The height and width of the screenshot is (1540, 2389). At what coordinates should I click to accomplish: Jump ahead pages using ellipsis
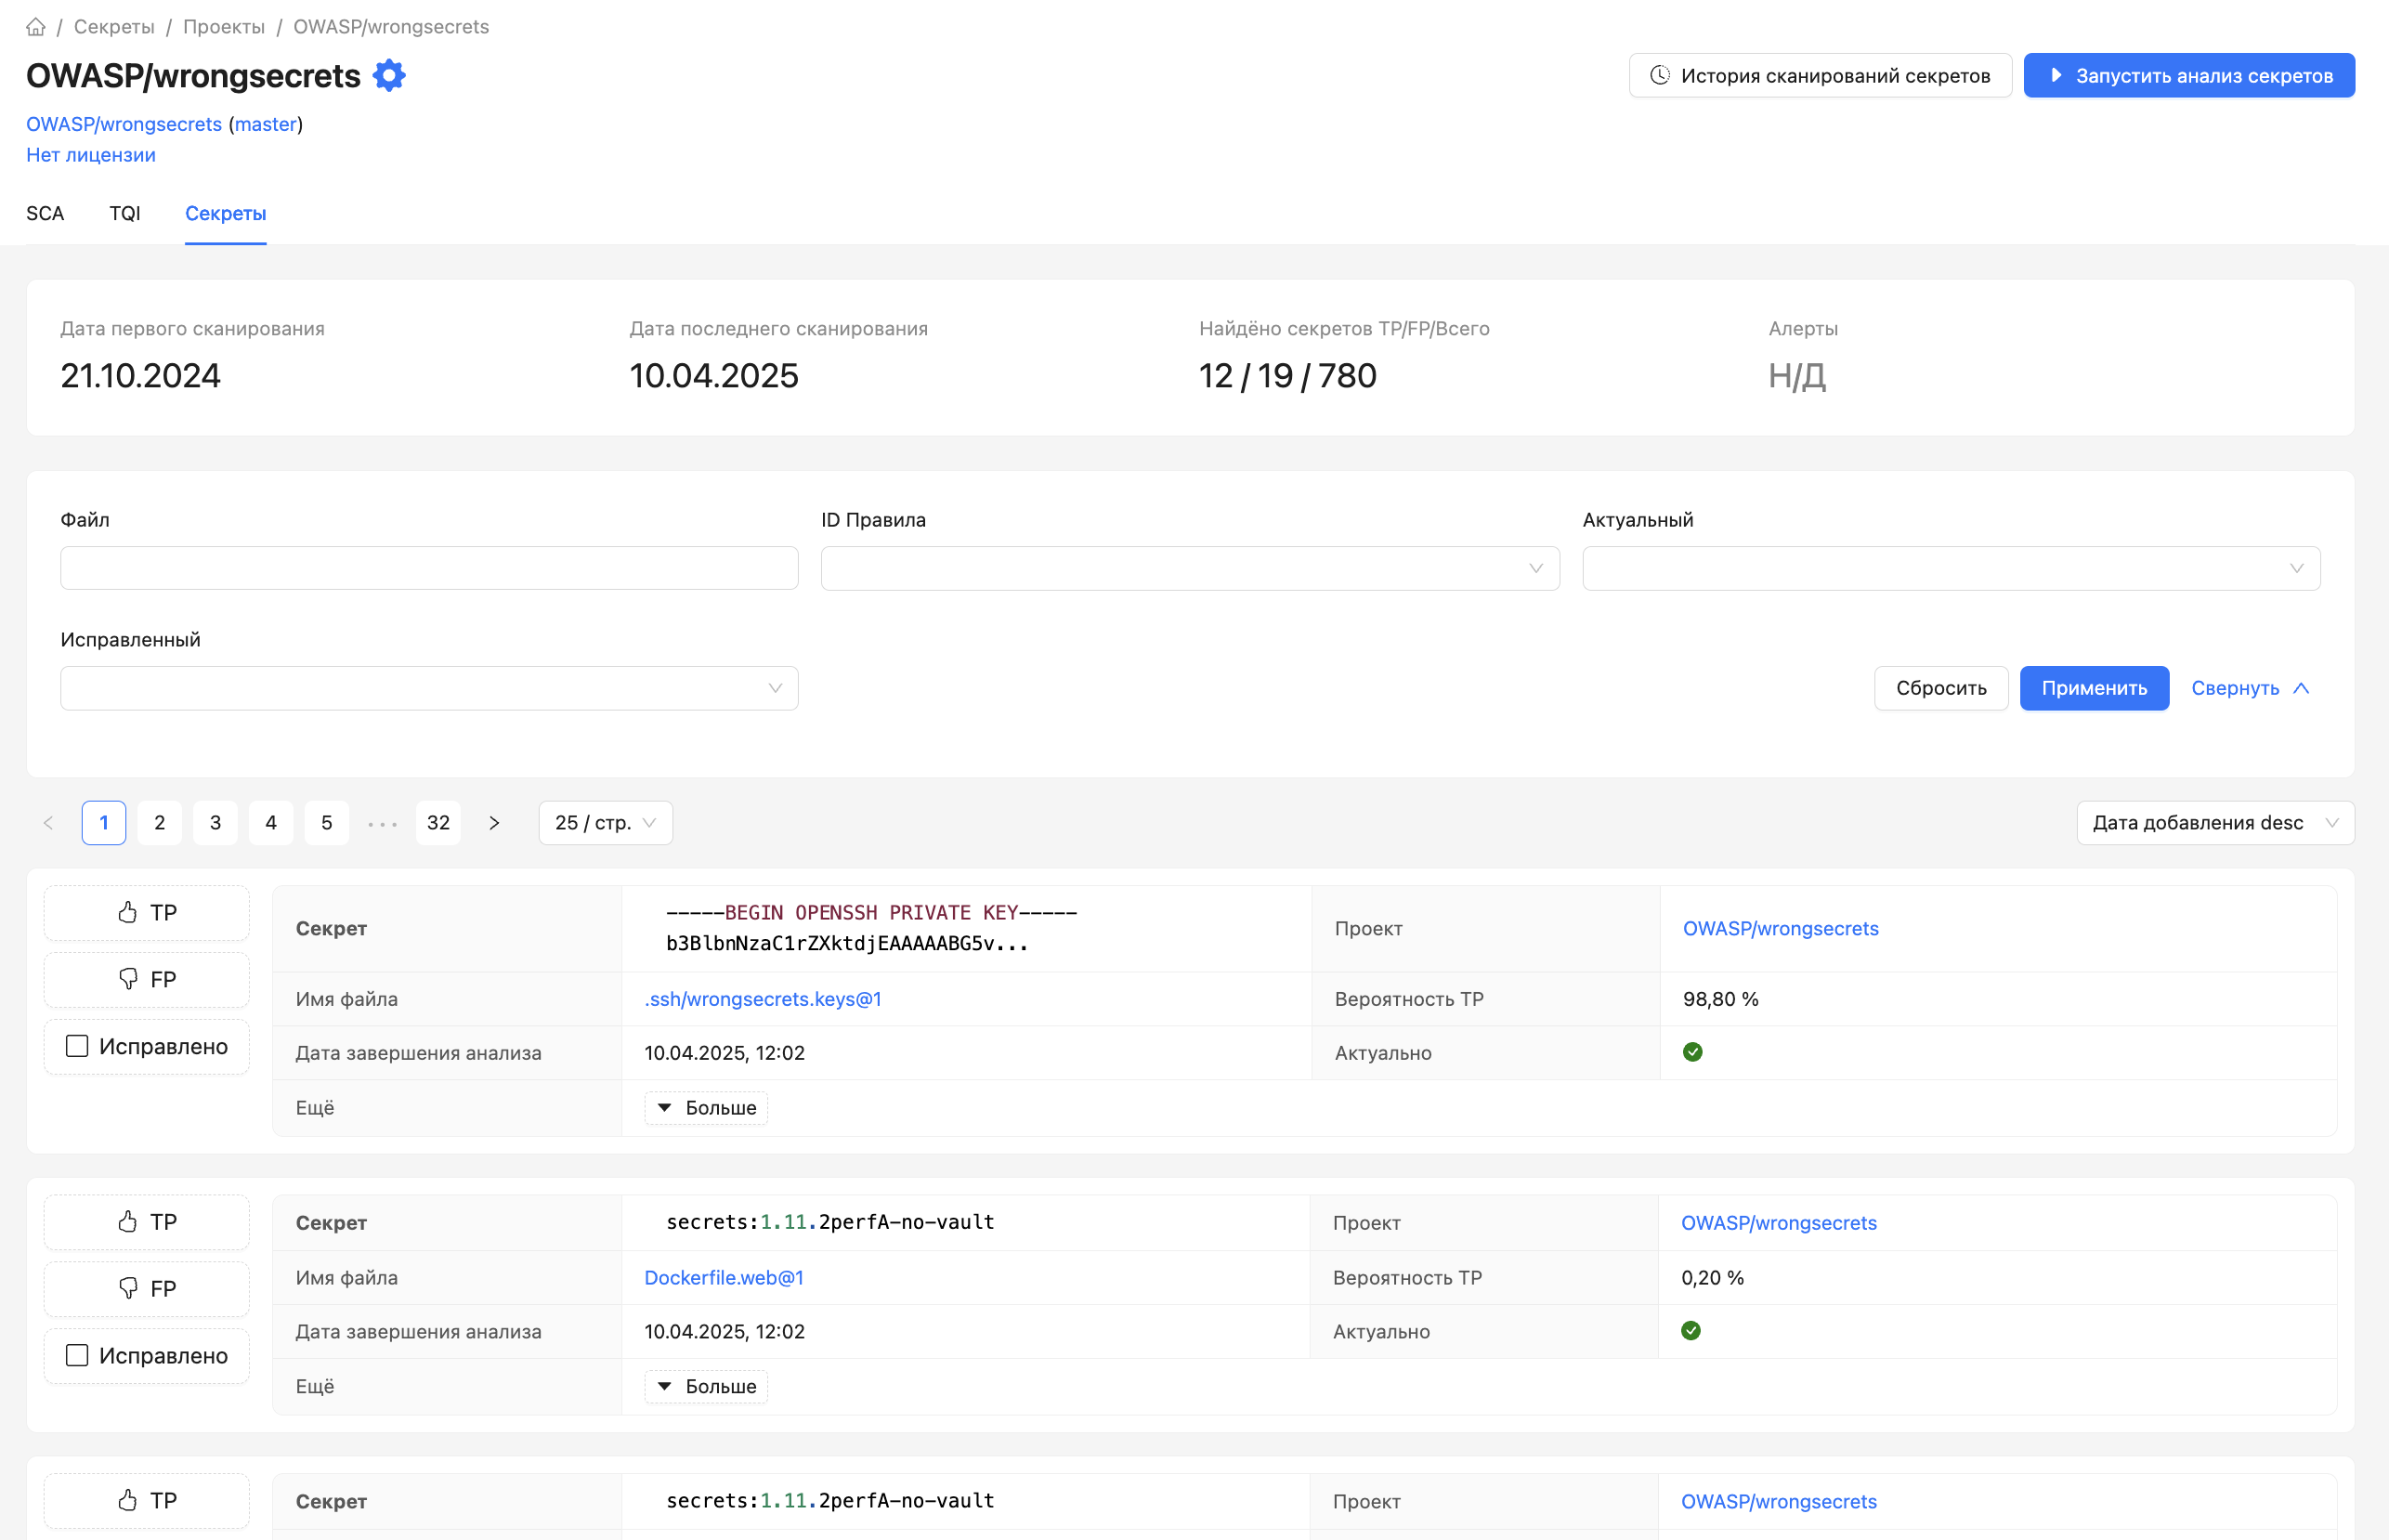(x=382, y=824)
